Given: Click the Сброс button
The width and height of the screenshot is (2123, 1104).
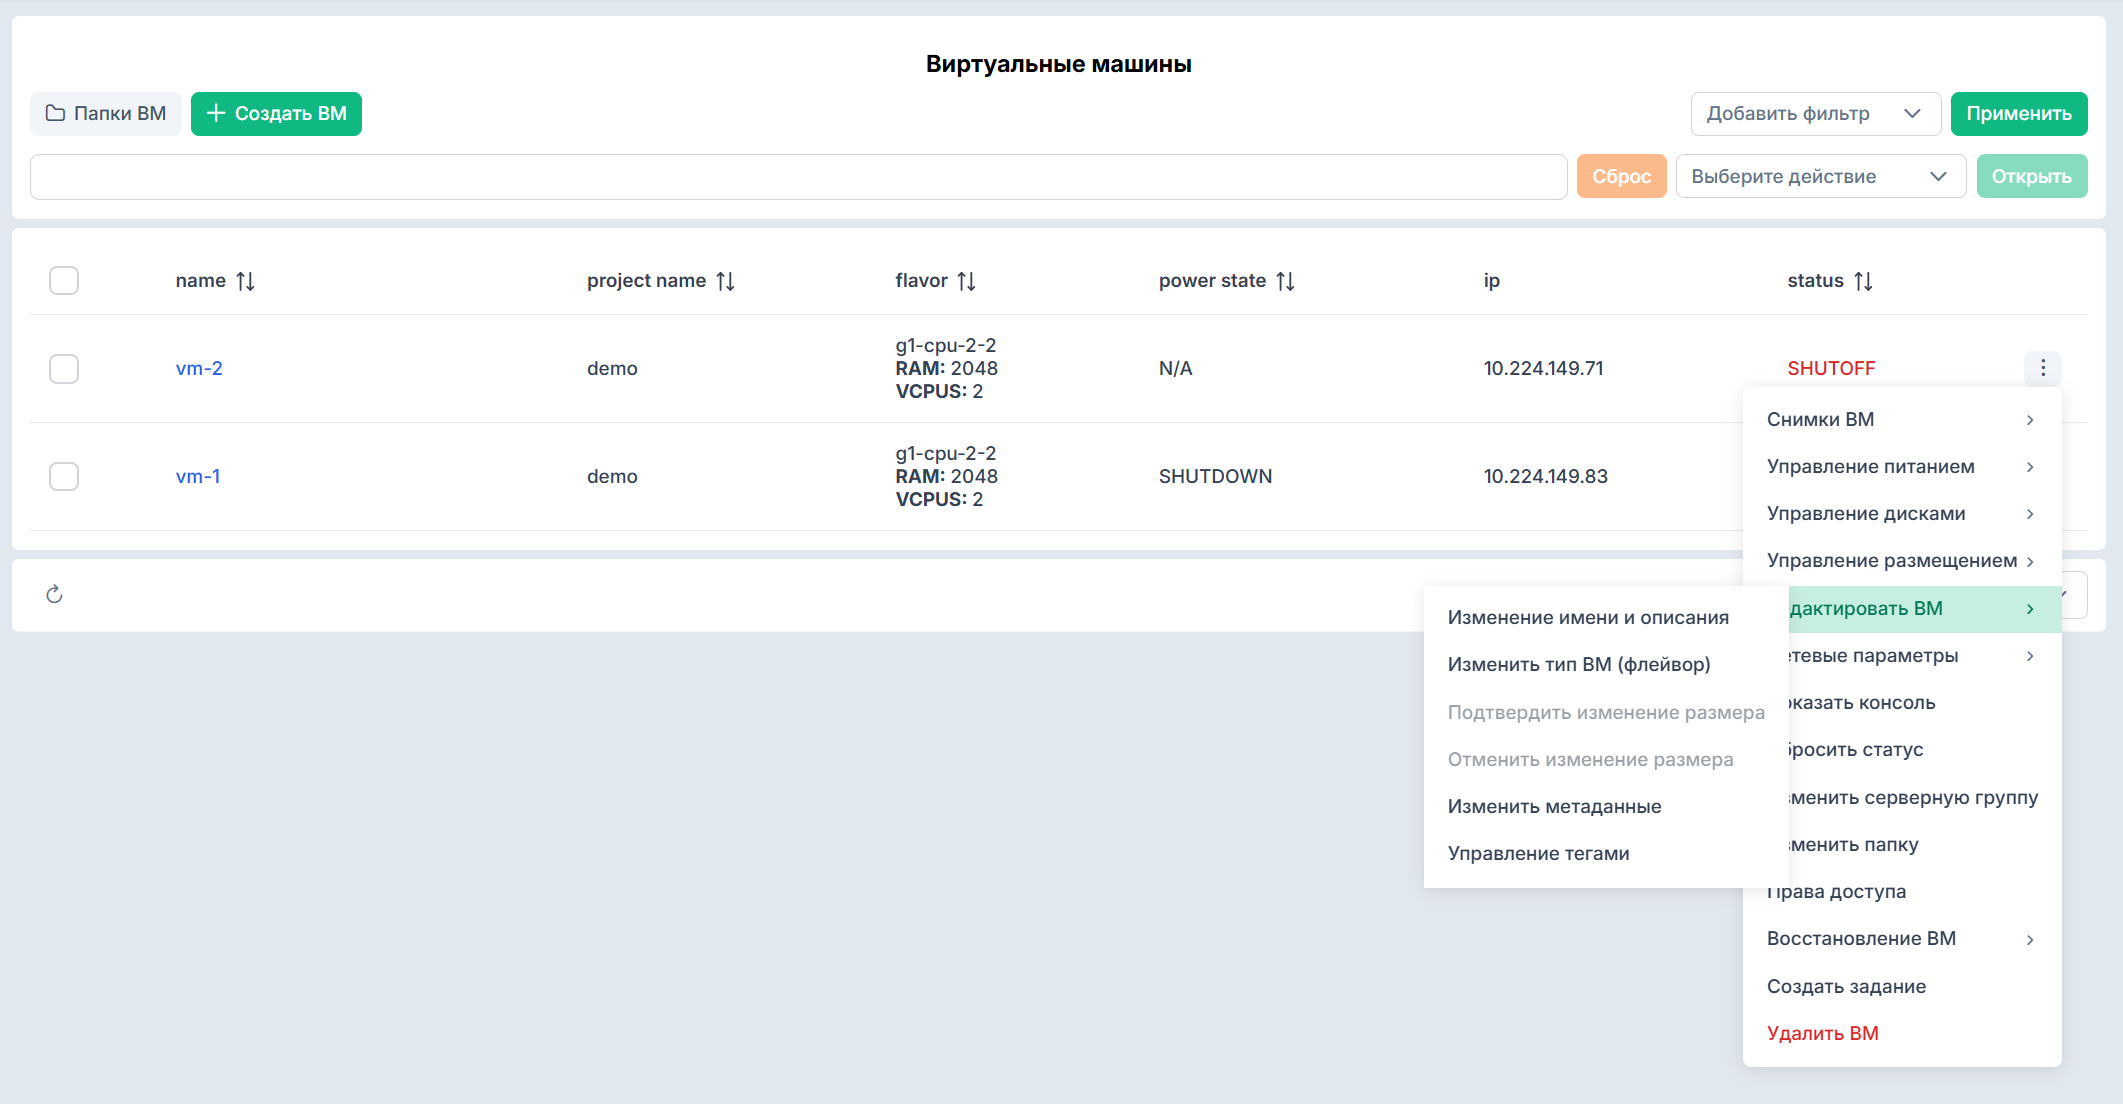Looking at the screenshot, I should (x=1621, y=176).
